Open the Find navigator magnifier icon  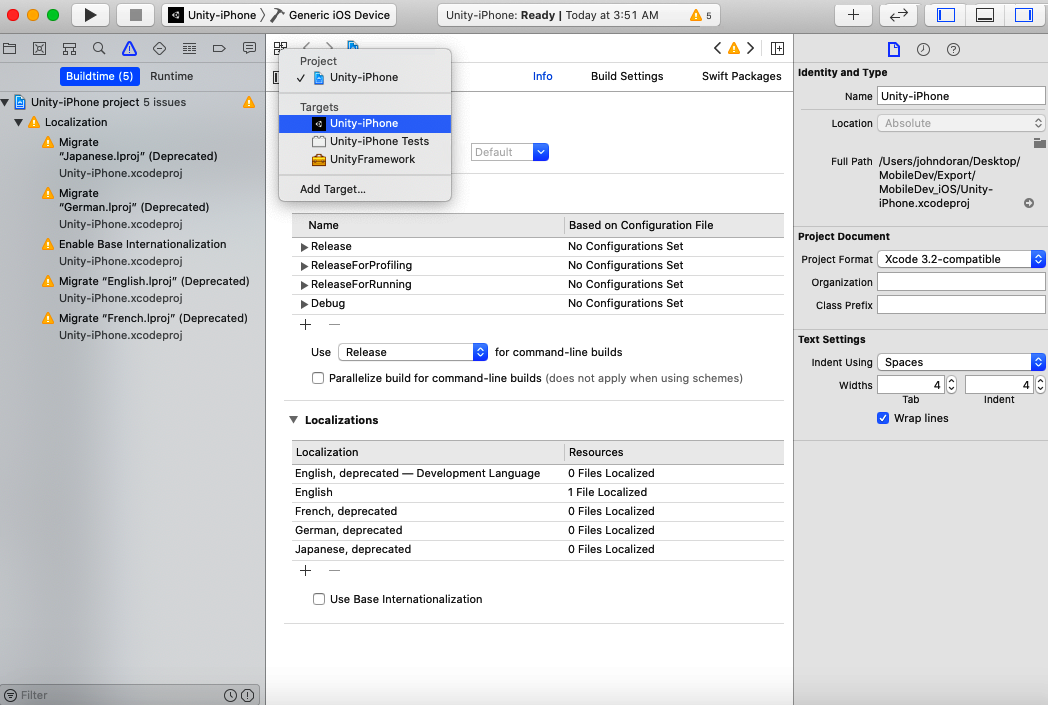click(x=99, y=48)
